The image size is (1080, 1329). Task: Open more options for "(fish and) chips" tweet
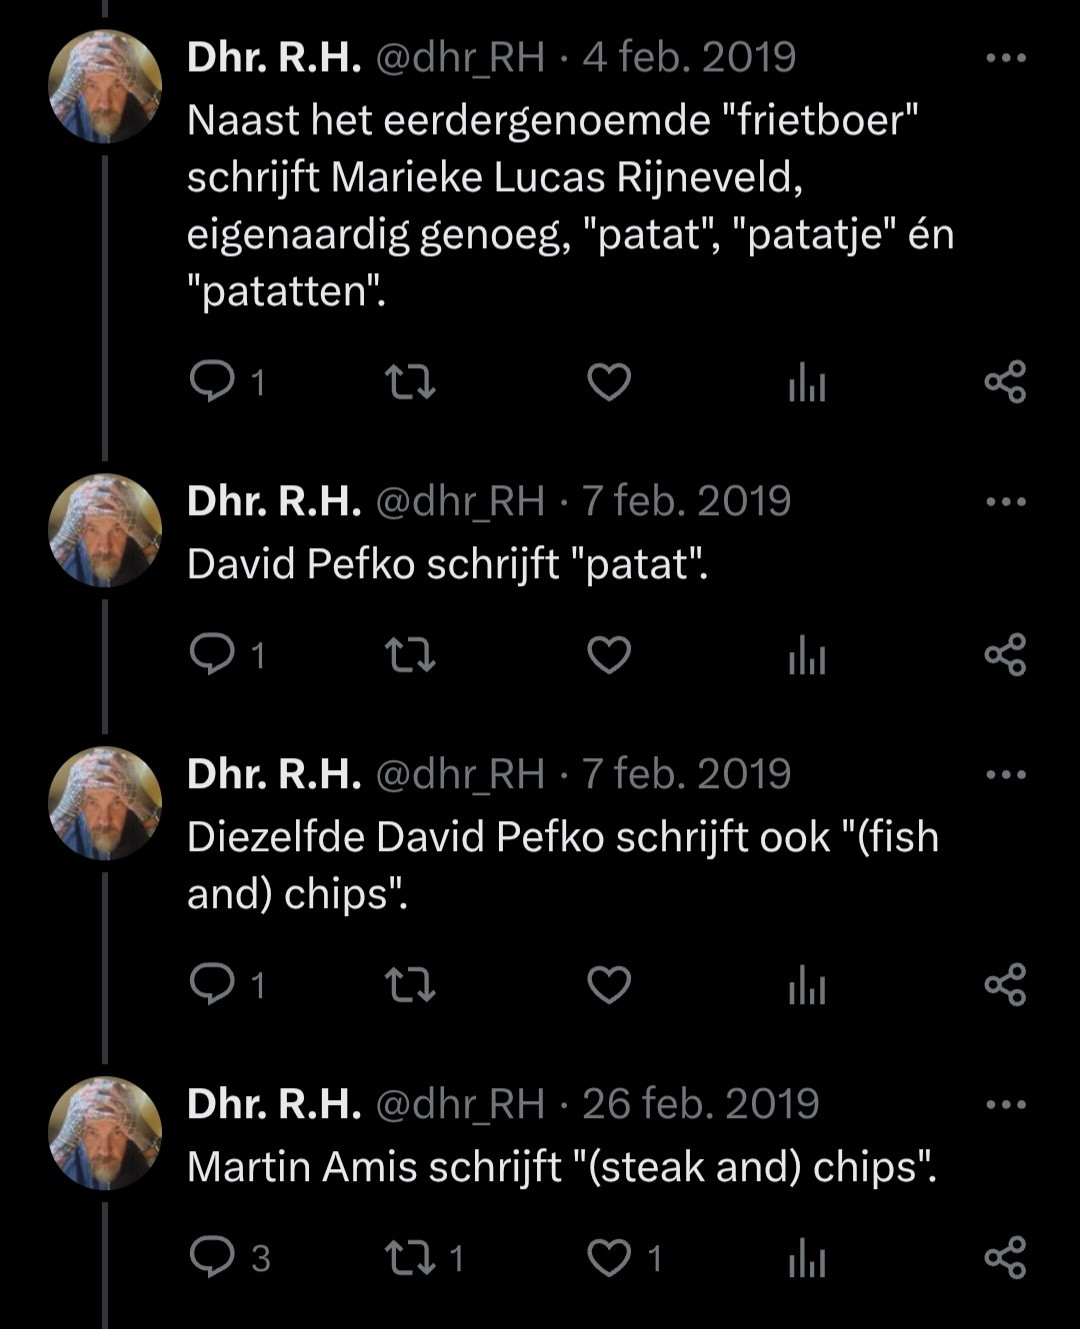[x=1005, y=774]
